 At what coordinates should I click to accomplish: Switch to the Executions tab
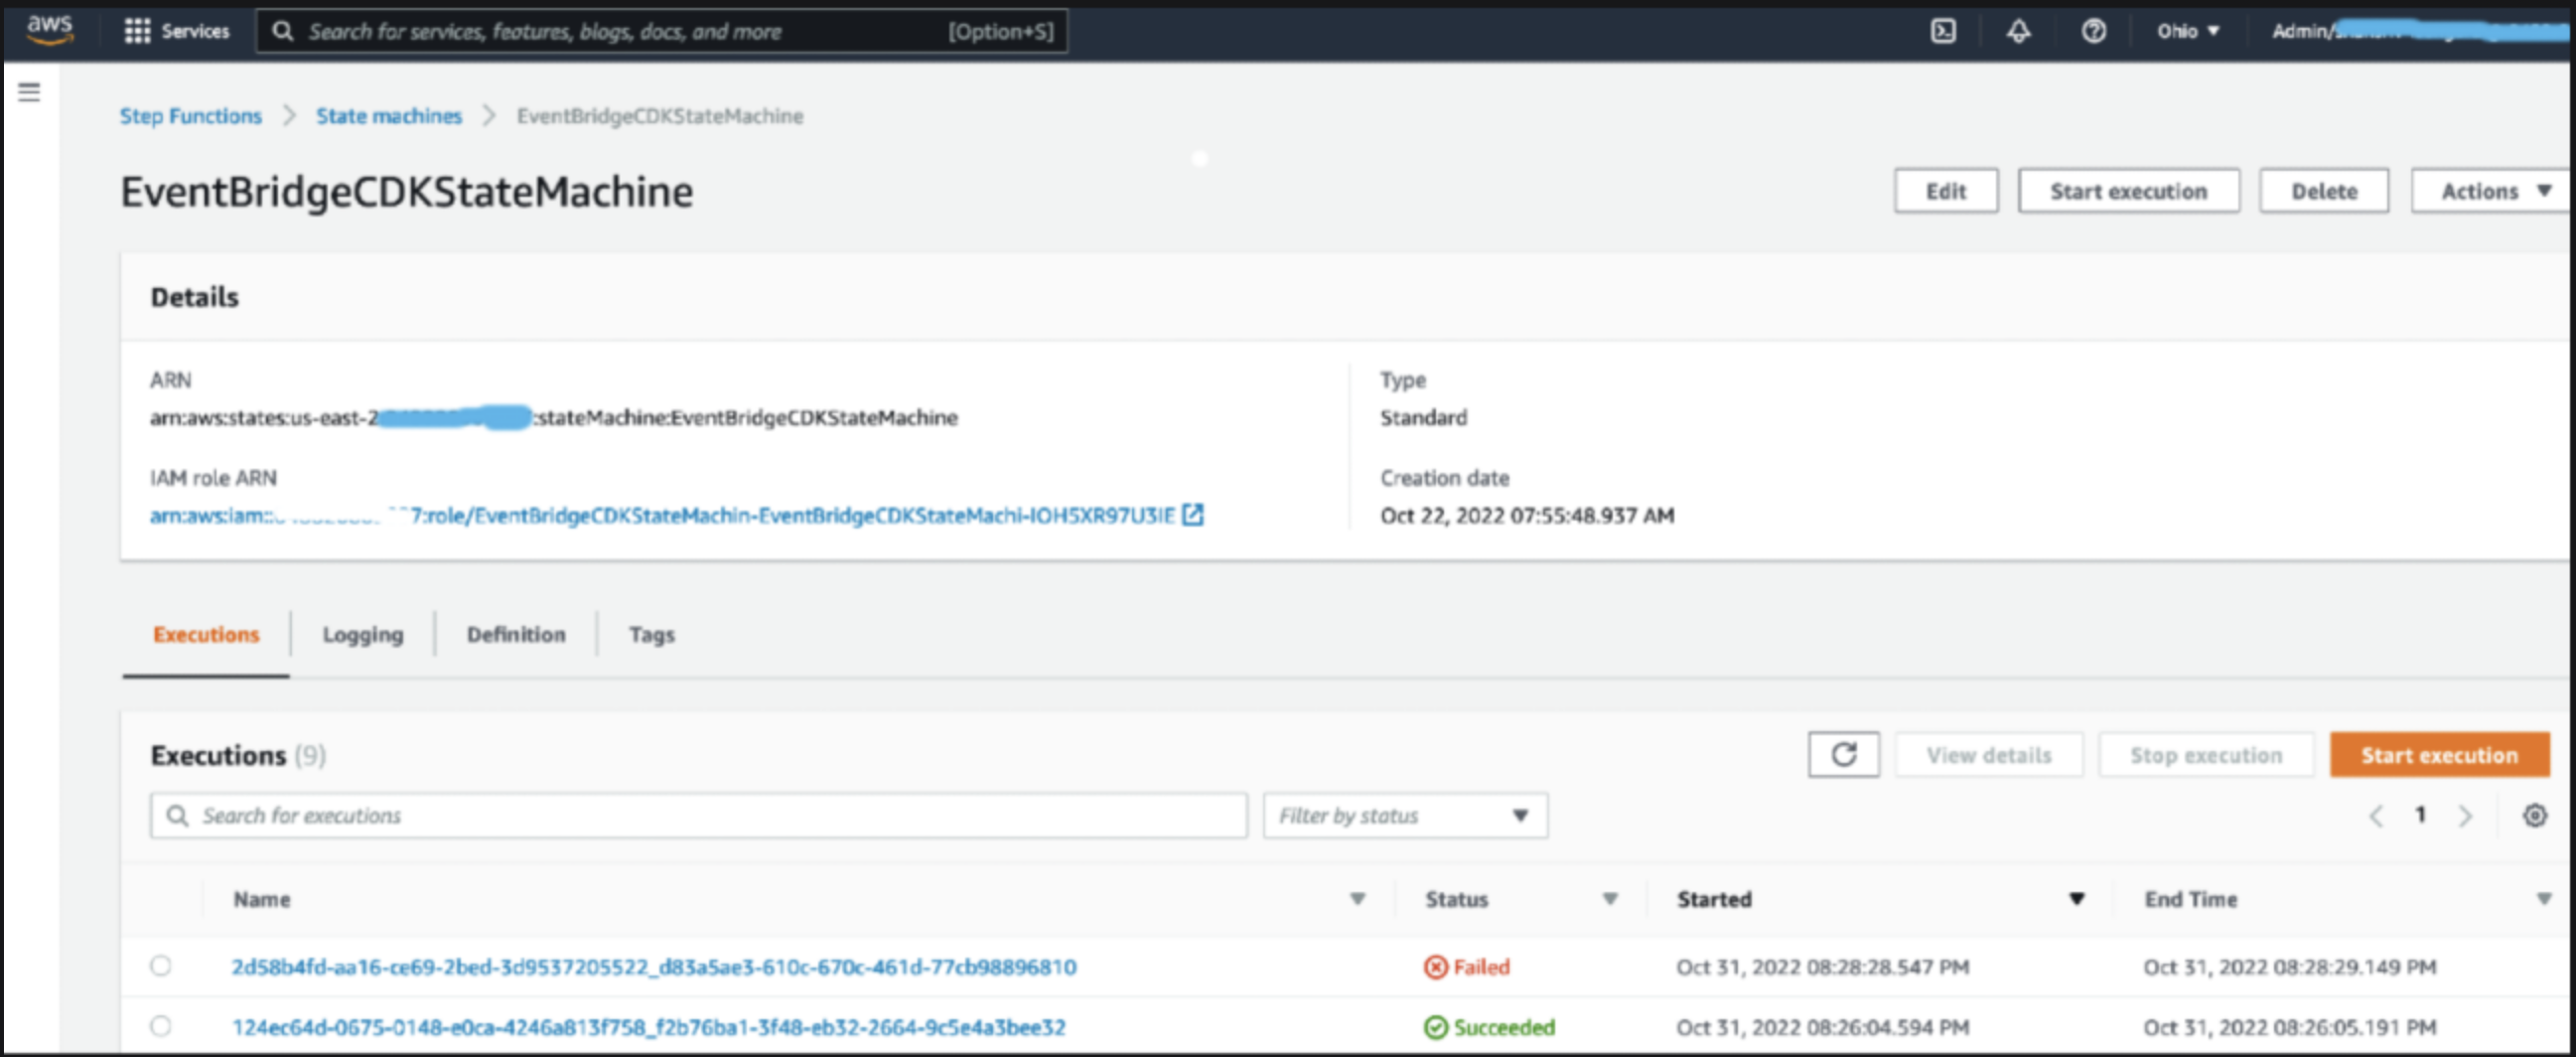click(206, 635)
